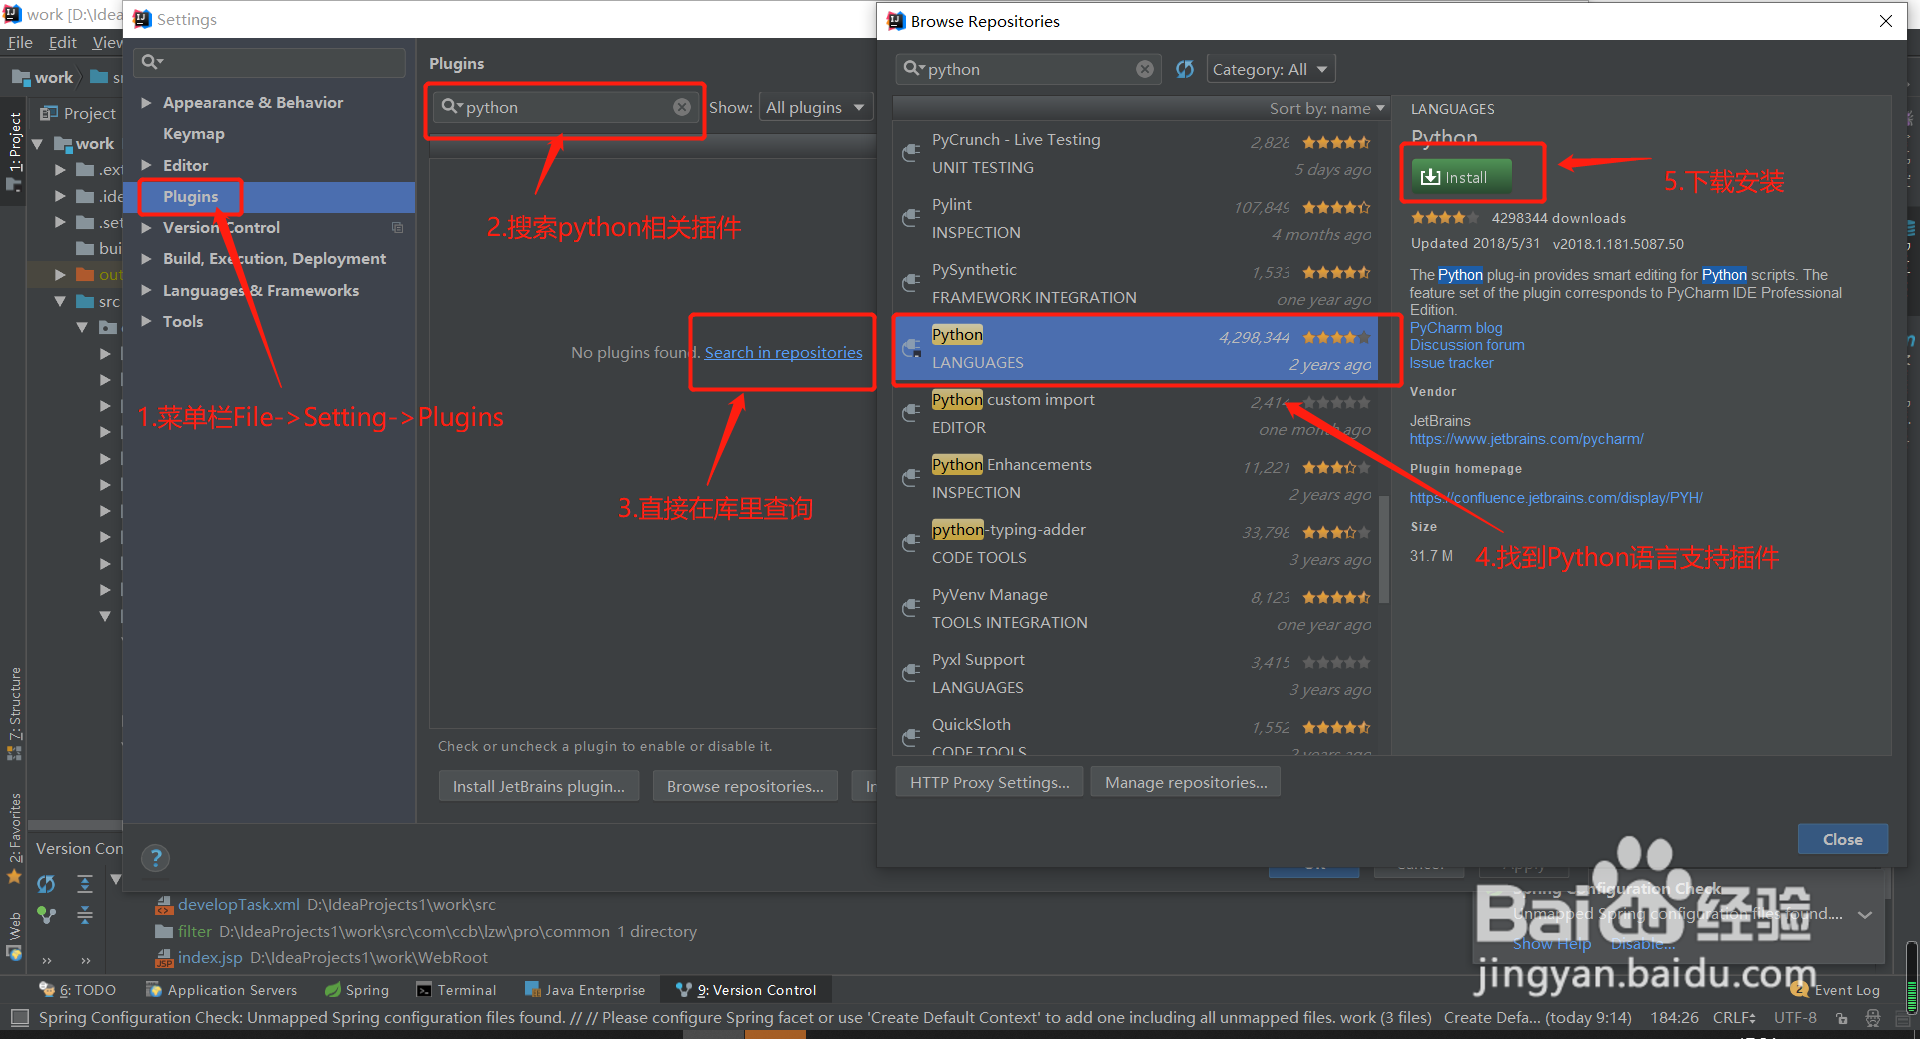Click the Version Control refresh icon
1920x1039 pixels.
click(x=46, y=884)
